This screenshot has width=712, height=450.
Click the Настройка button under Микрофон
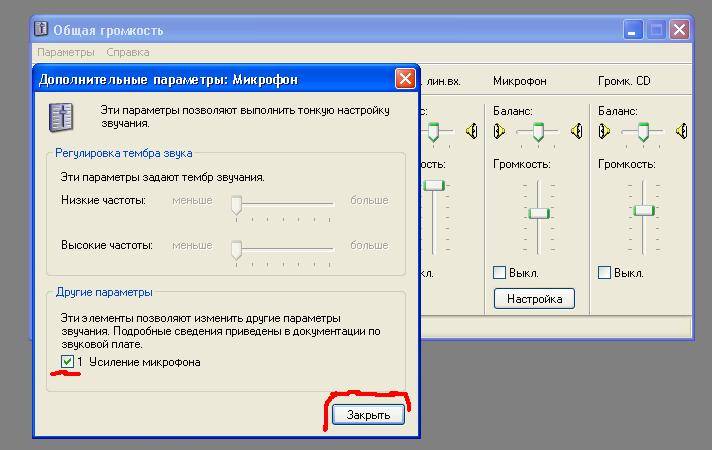[534, 299]
